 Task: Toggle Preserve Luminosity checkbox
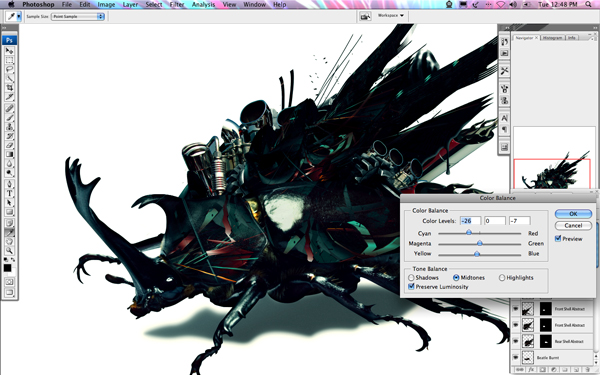411,287
